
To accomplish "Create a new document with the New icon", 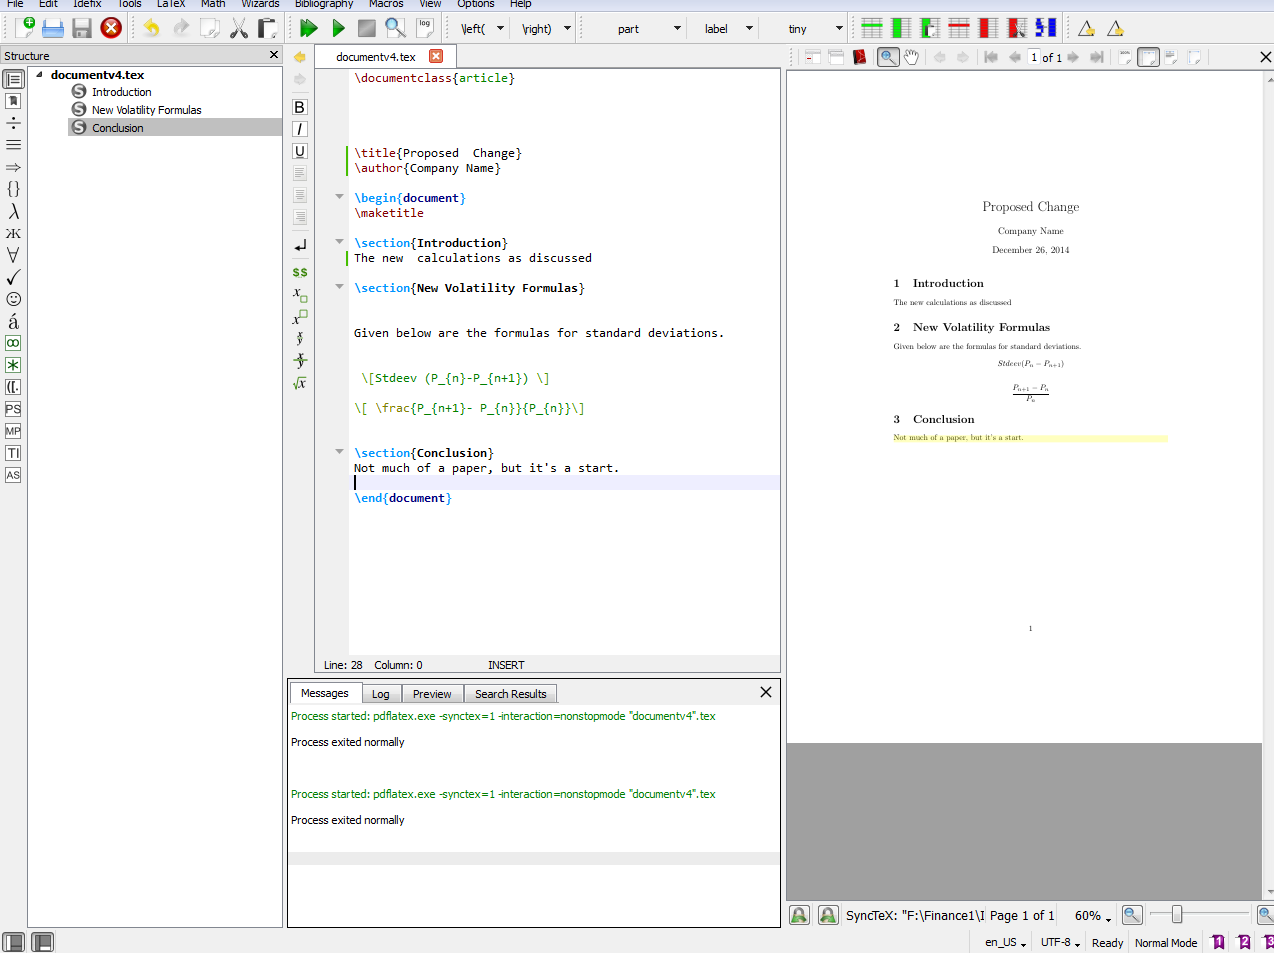I will (x=24, y=28).
